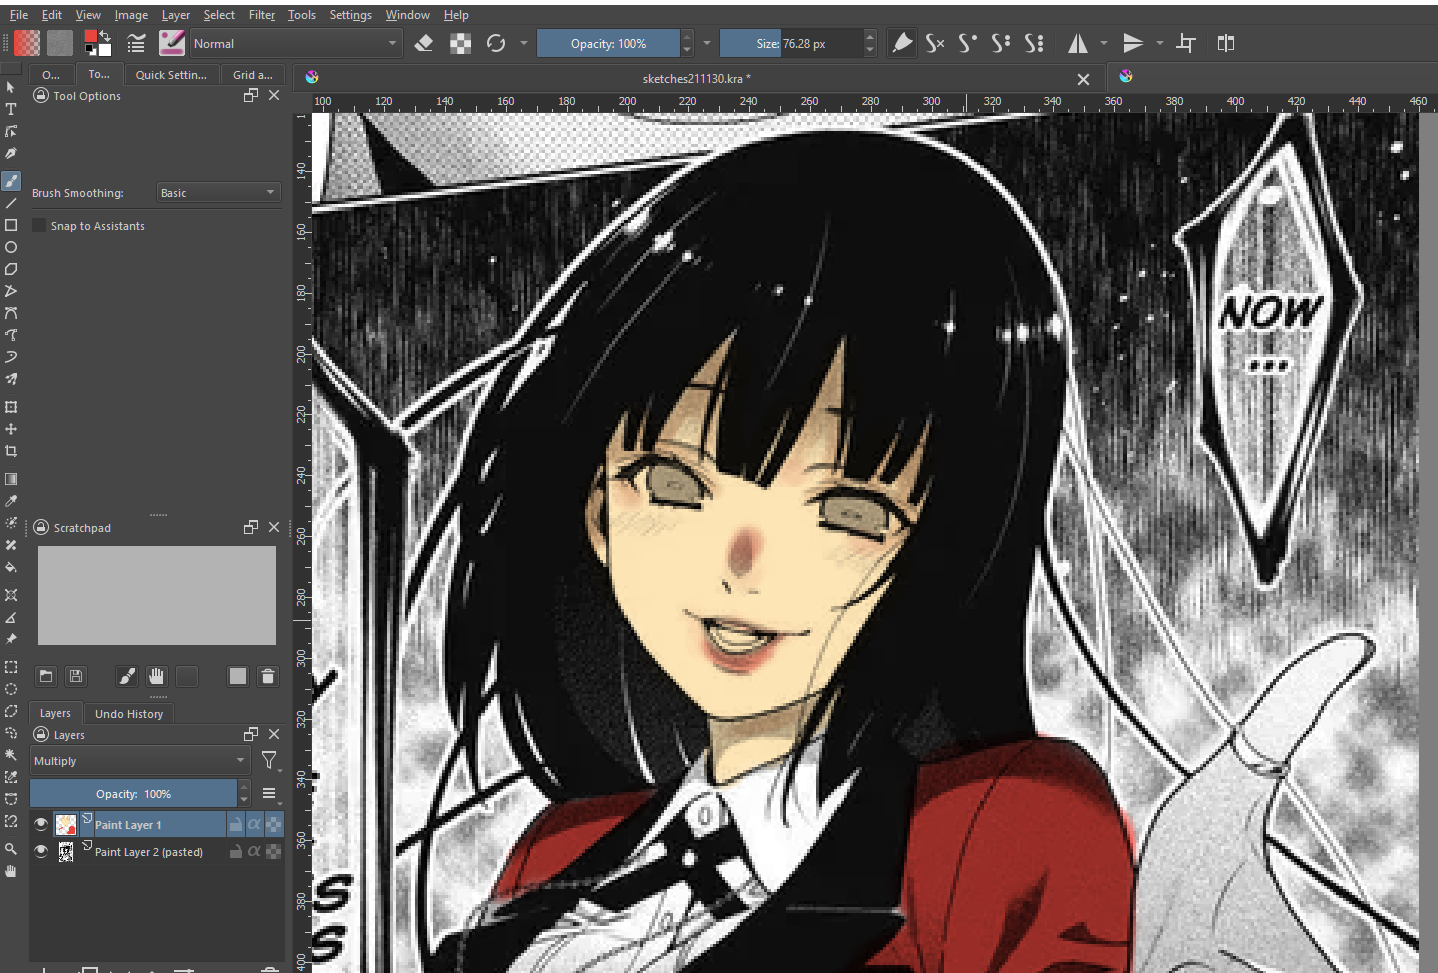The width and height of the screenshot is (1438, 973).
Task: Open the File menu
Action: tap(19, 15)
